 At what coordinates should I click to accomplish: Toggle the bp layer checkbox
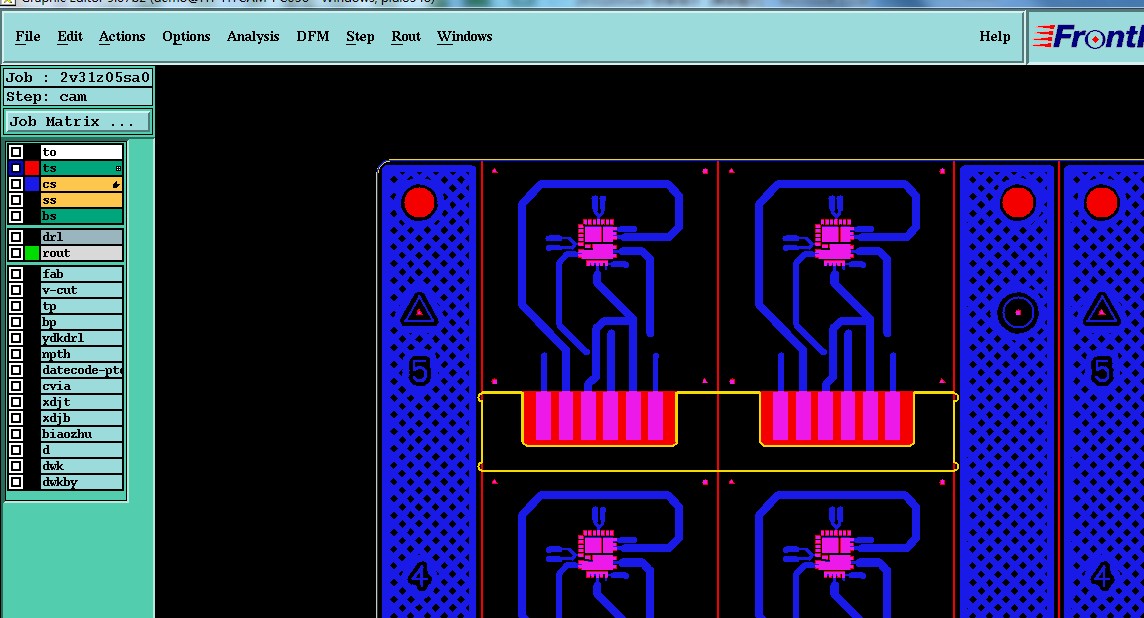16,322
